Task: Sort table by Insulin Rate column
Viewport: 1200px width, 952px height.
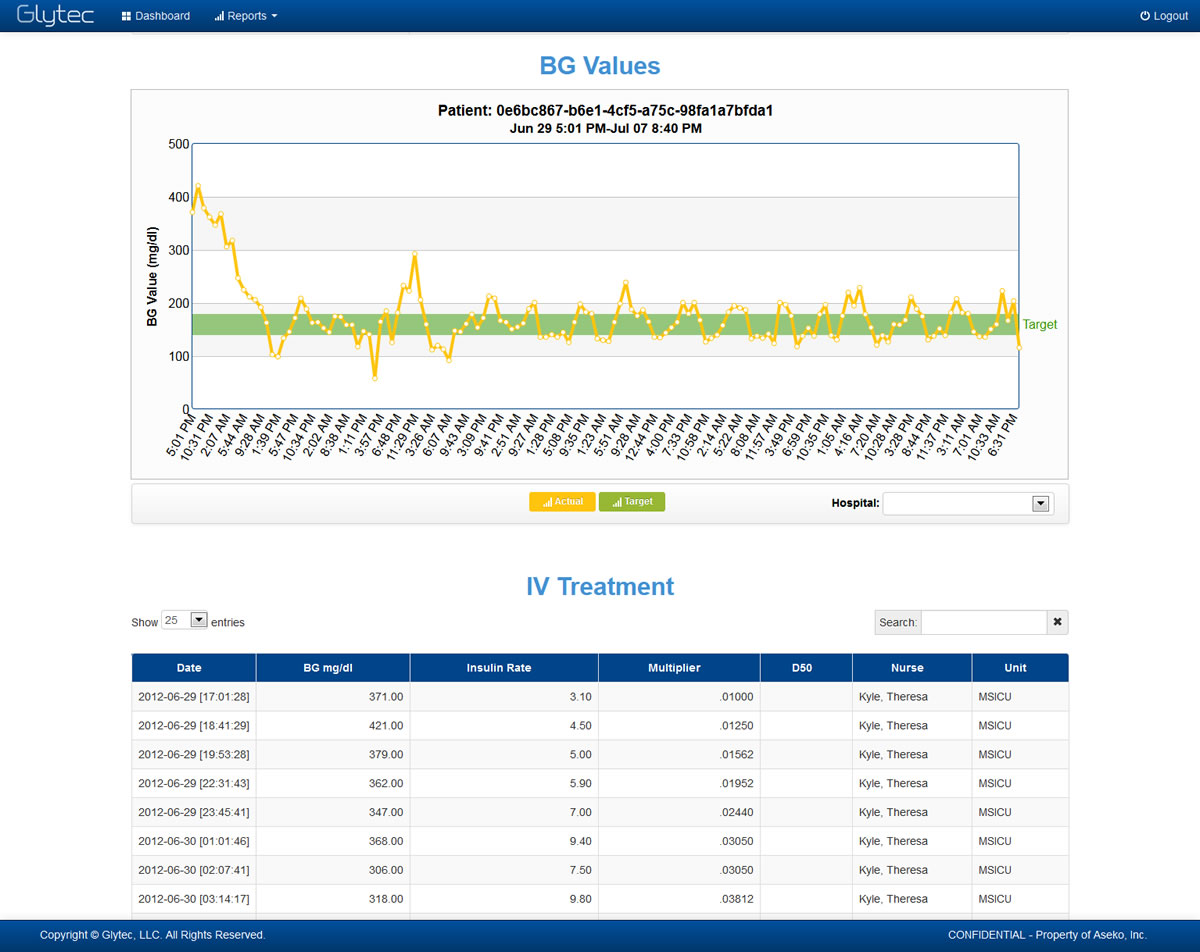Action: (x=504, y=668)
